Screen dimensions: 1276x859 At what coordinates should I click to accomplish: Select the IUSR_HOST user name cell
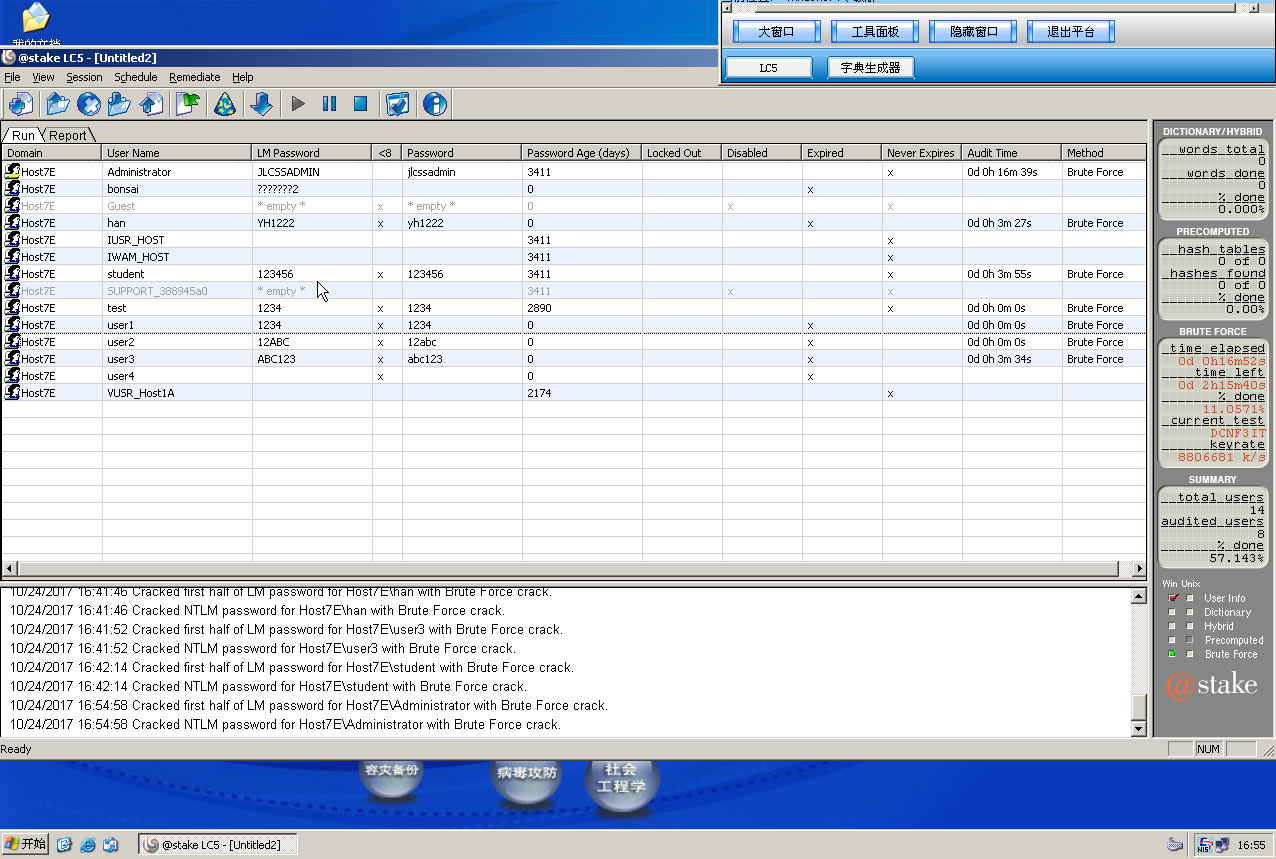pos(176,240)
